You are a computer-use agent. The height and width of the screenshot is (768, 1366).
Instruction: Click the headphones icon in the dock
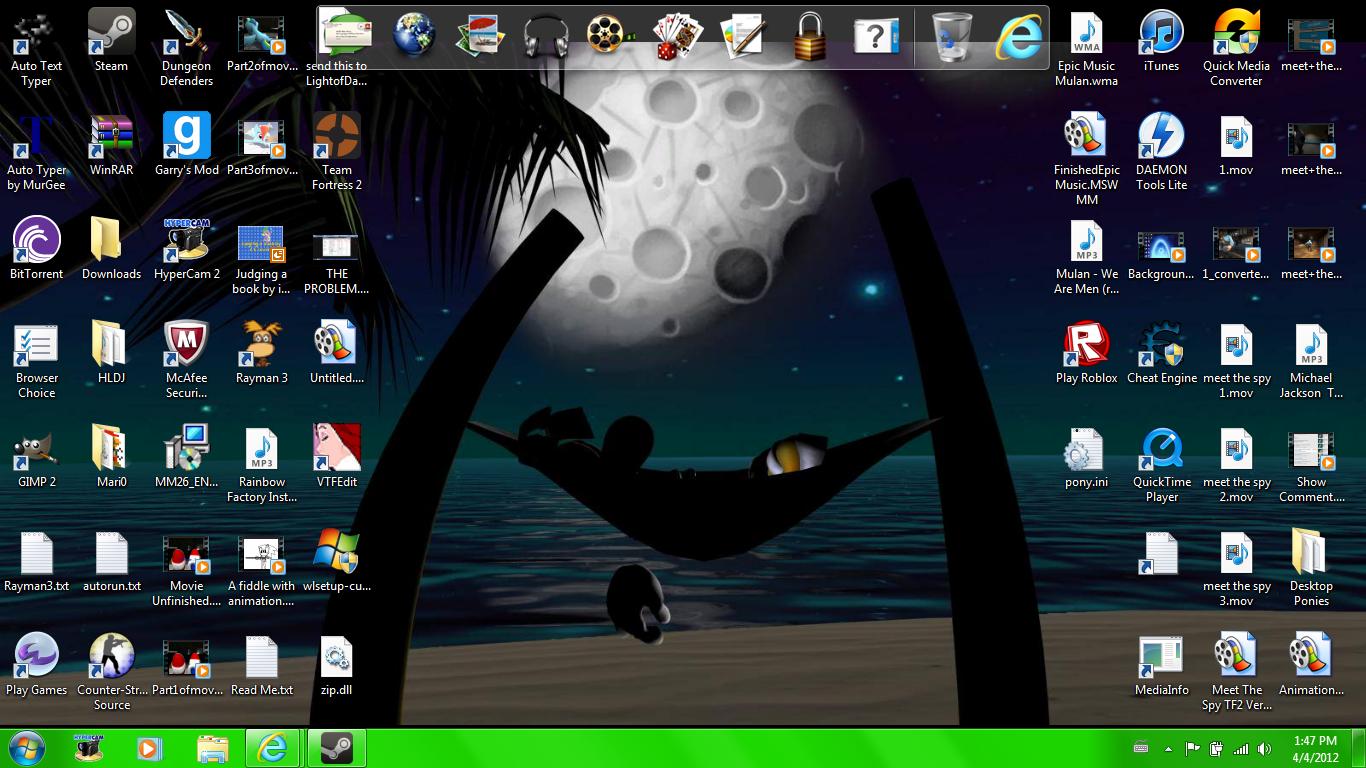pos(545,37)
